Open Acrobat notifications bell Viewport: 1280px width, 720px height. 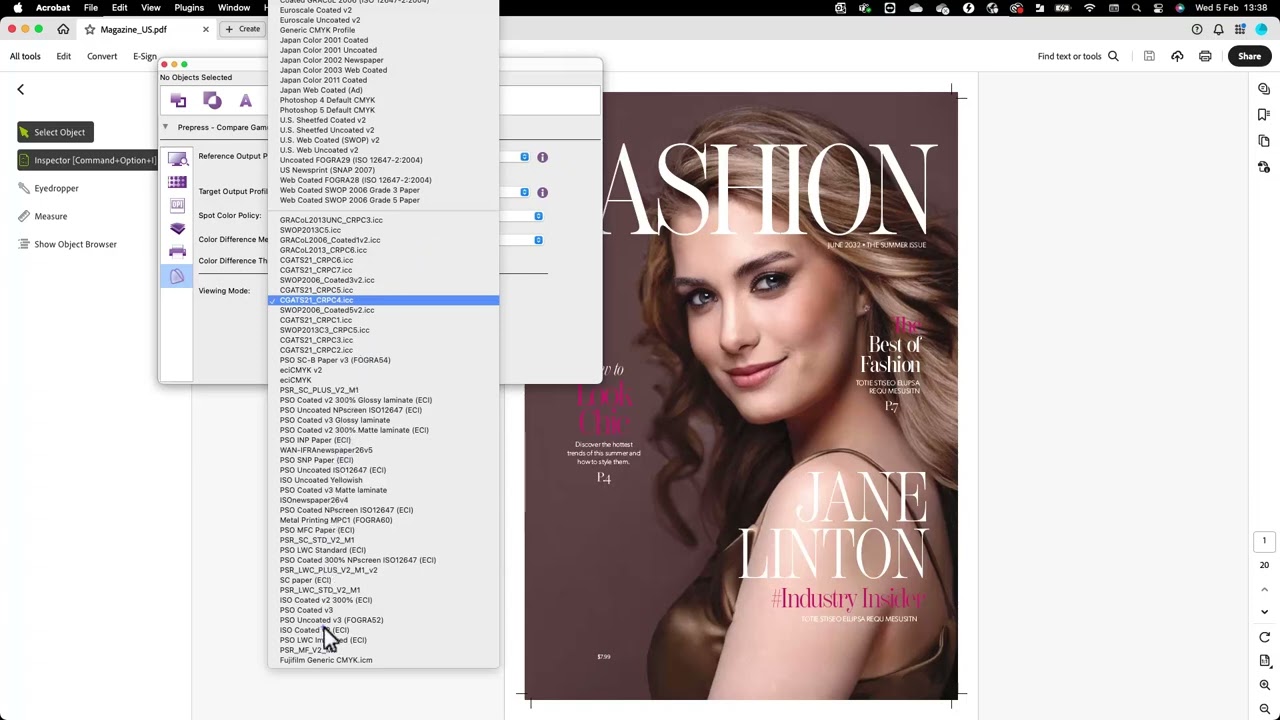point(1218,29)
